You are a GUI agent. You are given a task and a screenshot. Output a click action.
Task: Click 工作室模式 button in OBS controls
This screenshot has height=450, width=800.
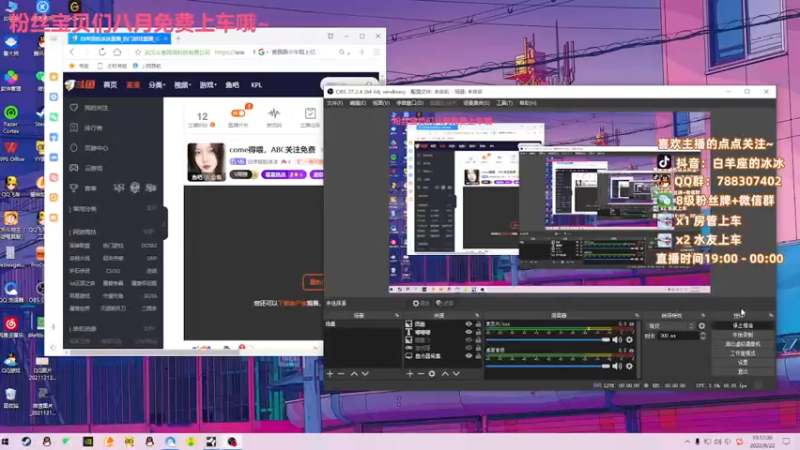742,353
